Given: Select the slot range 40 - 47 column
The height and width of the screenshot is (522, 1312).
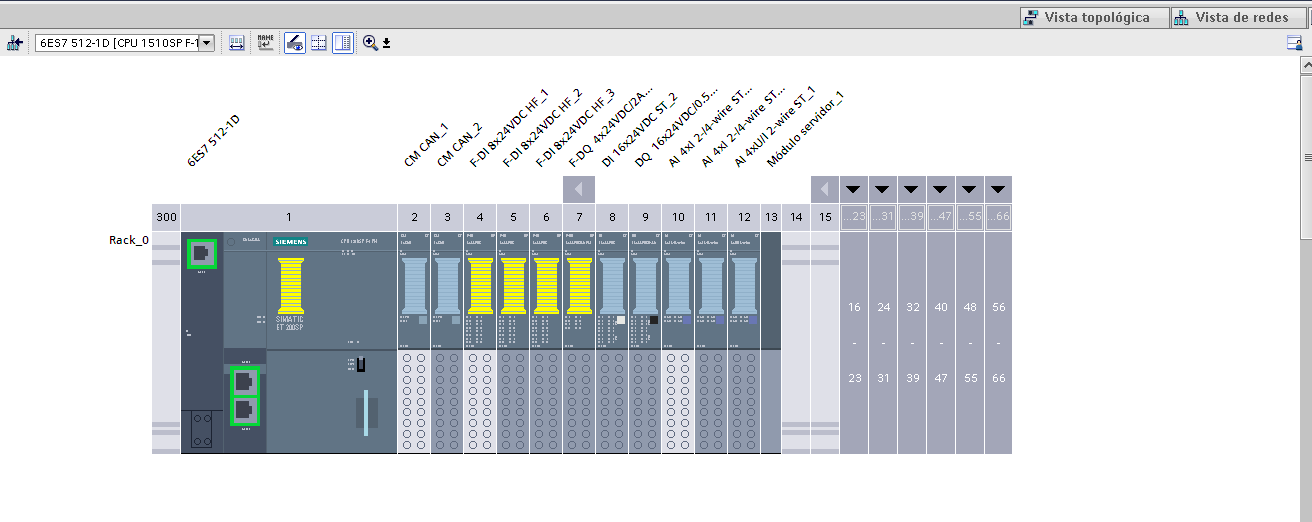Looking at the screenshot, I should pos(941,342).
